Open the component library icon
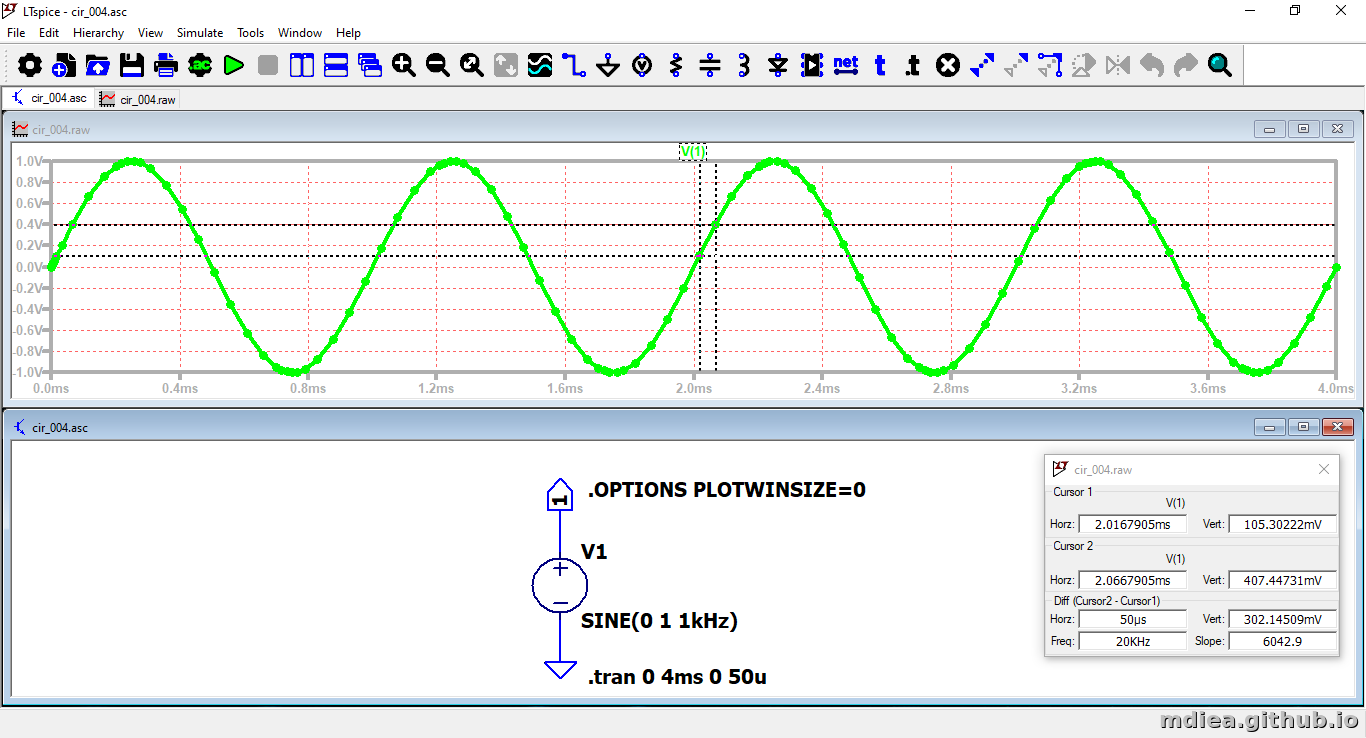 click(x=812, y=66)
